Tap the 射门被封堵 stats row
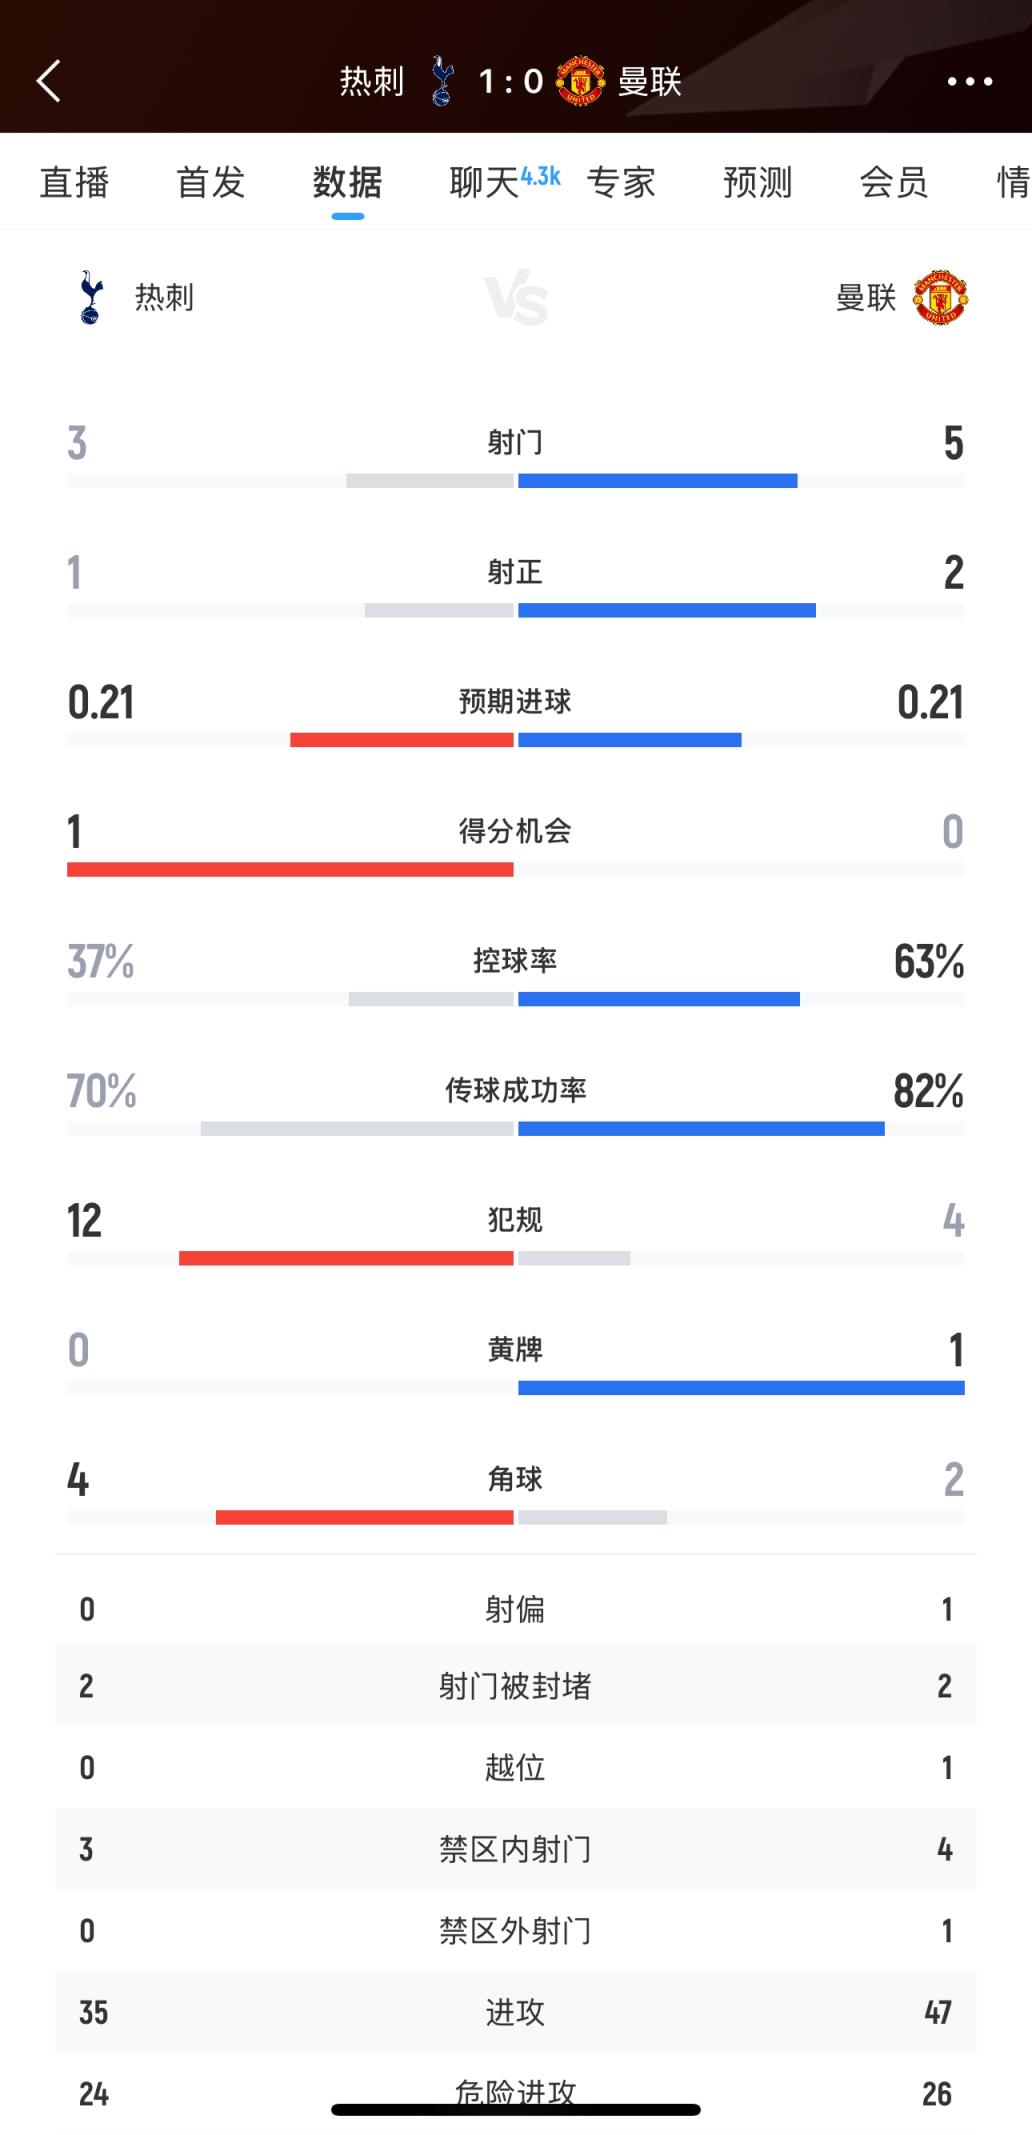This screenshot has height=2135, width=1032. click(516, 1686)
